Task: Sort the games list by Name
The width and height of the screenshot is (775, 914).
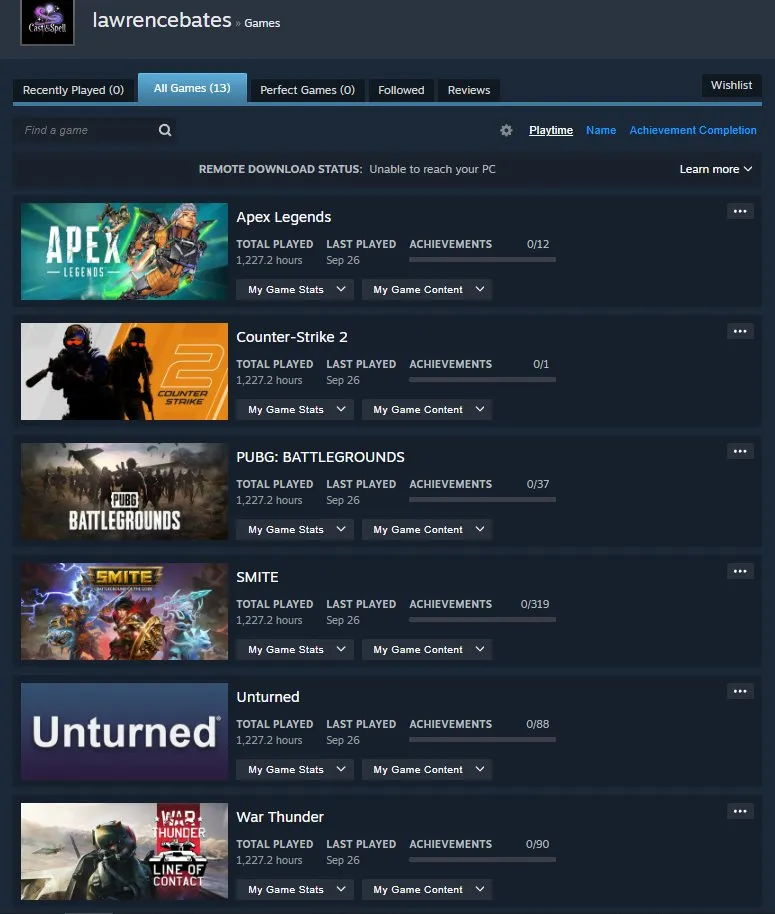Action: coord(601,130)
